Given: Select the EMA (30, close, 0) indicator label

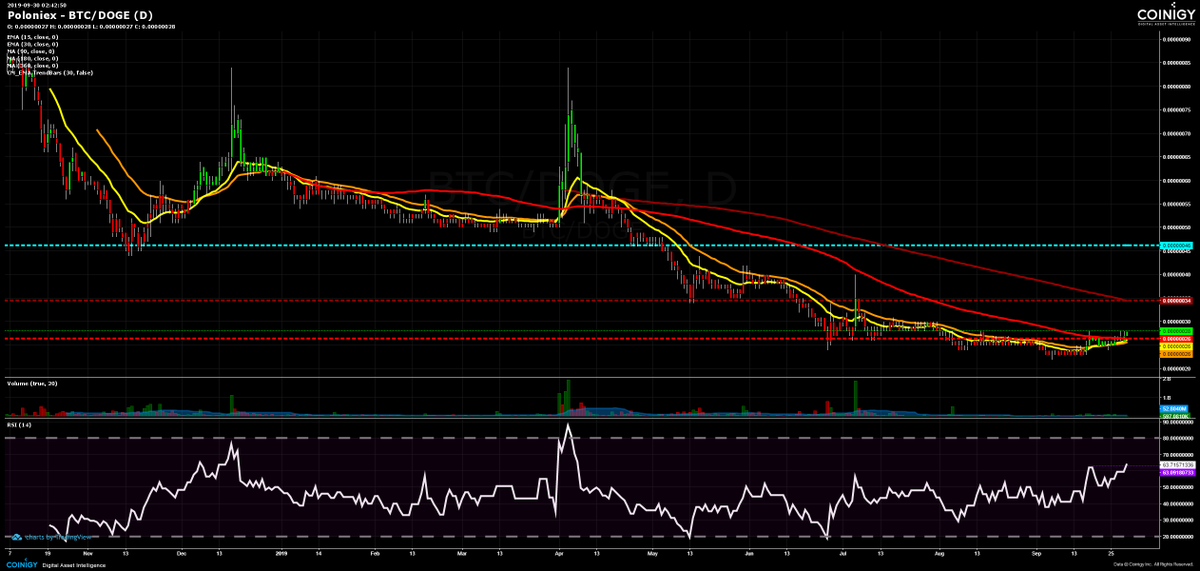Looking at the screenshot, I should (32, 44).
